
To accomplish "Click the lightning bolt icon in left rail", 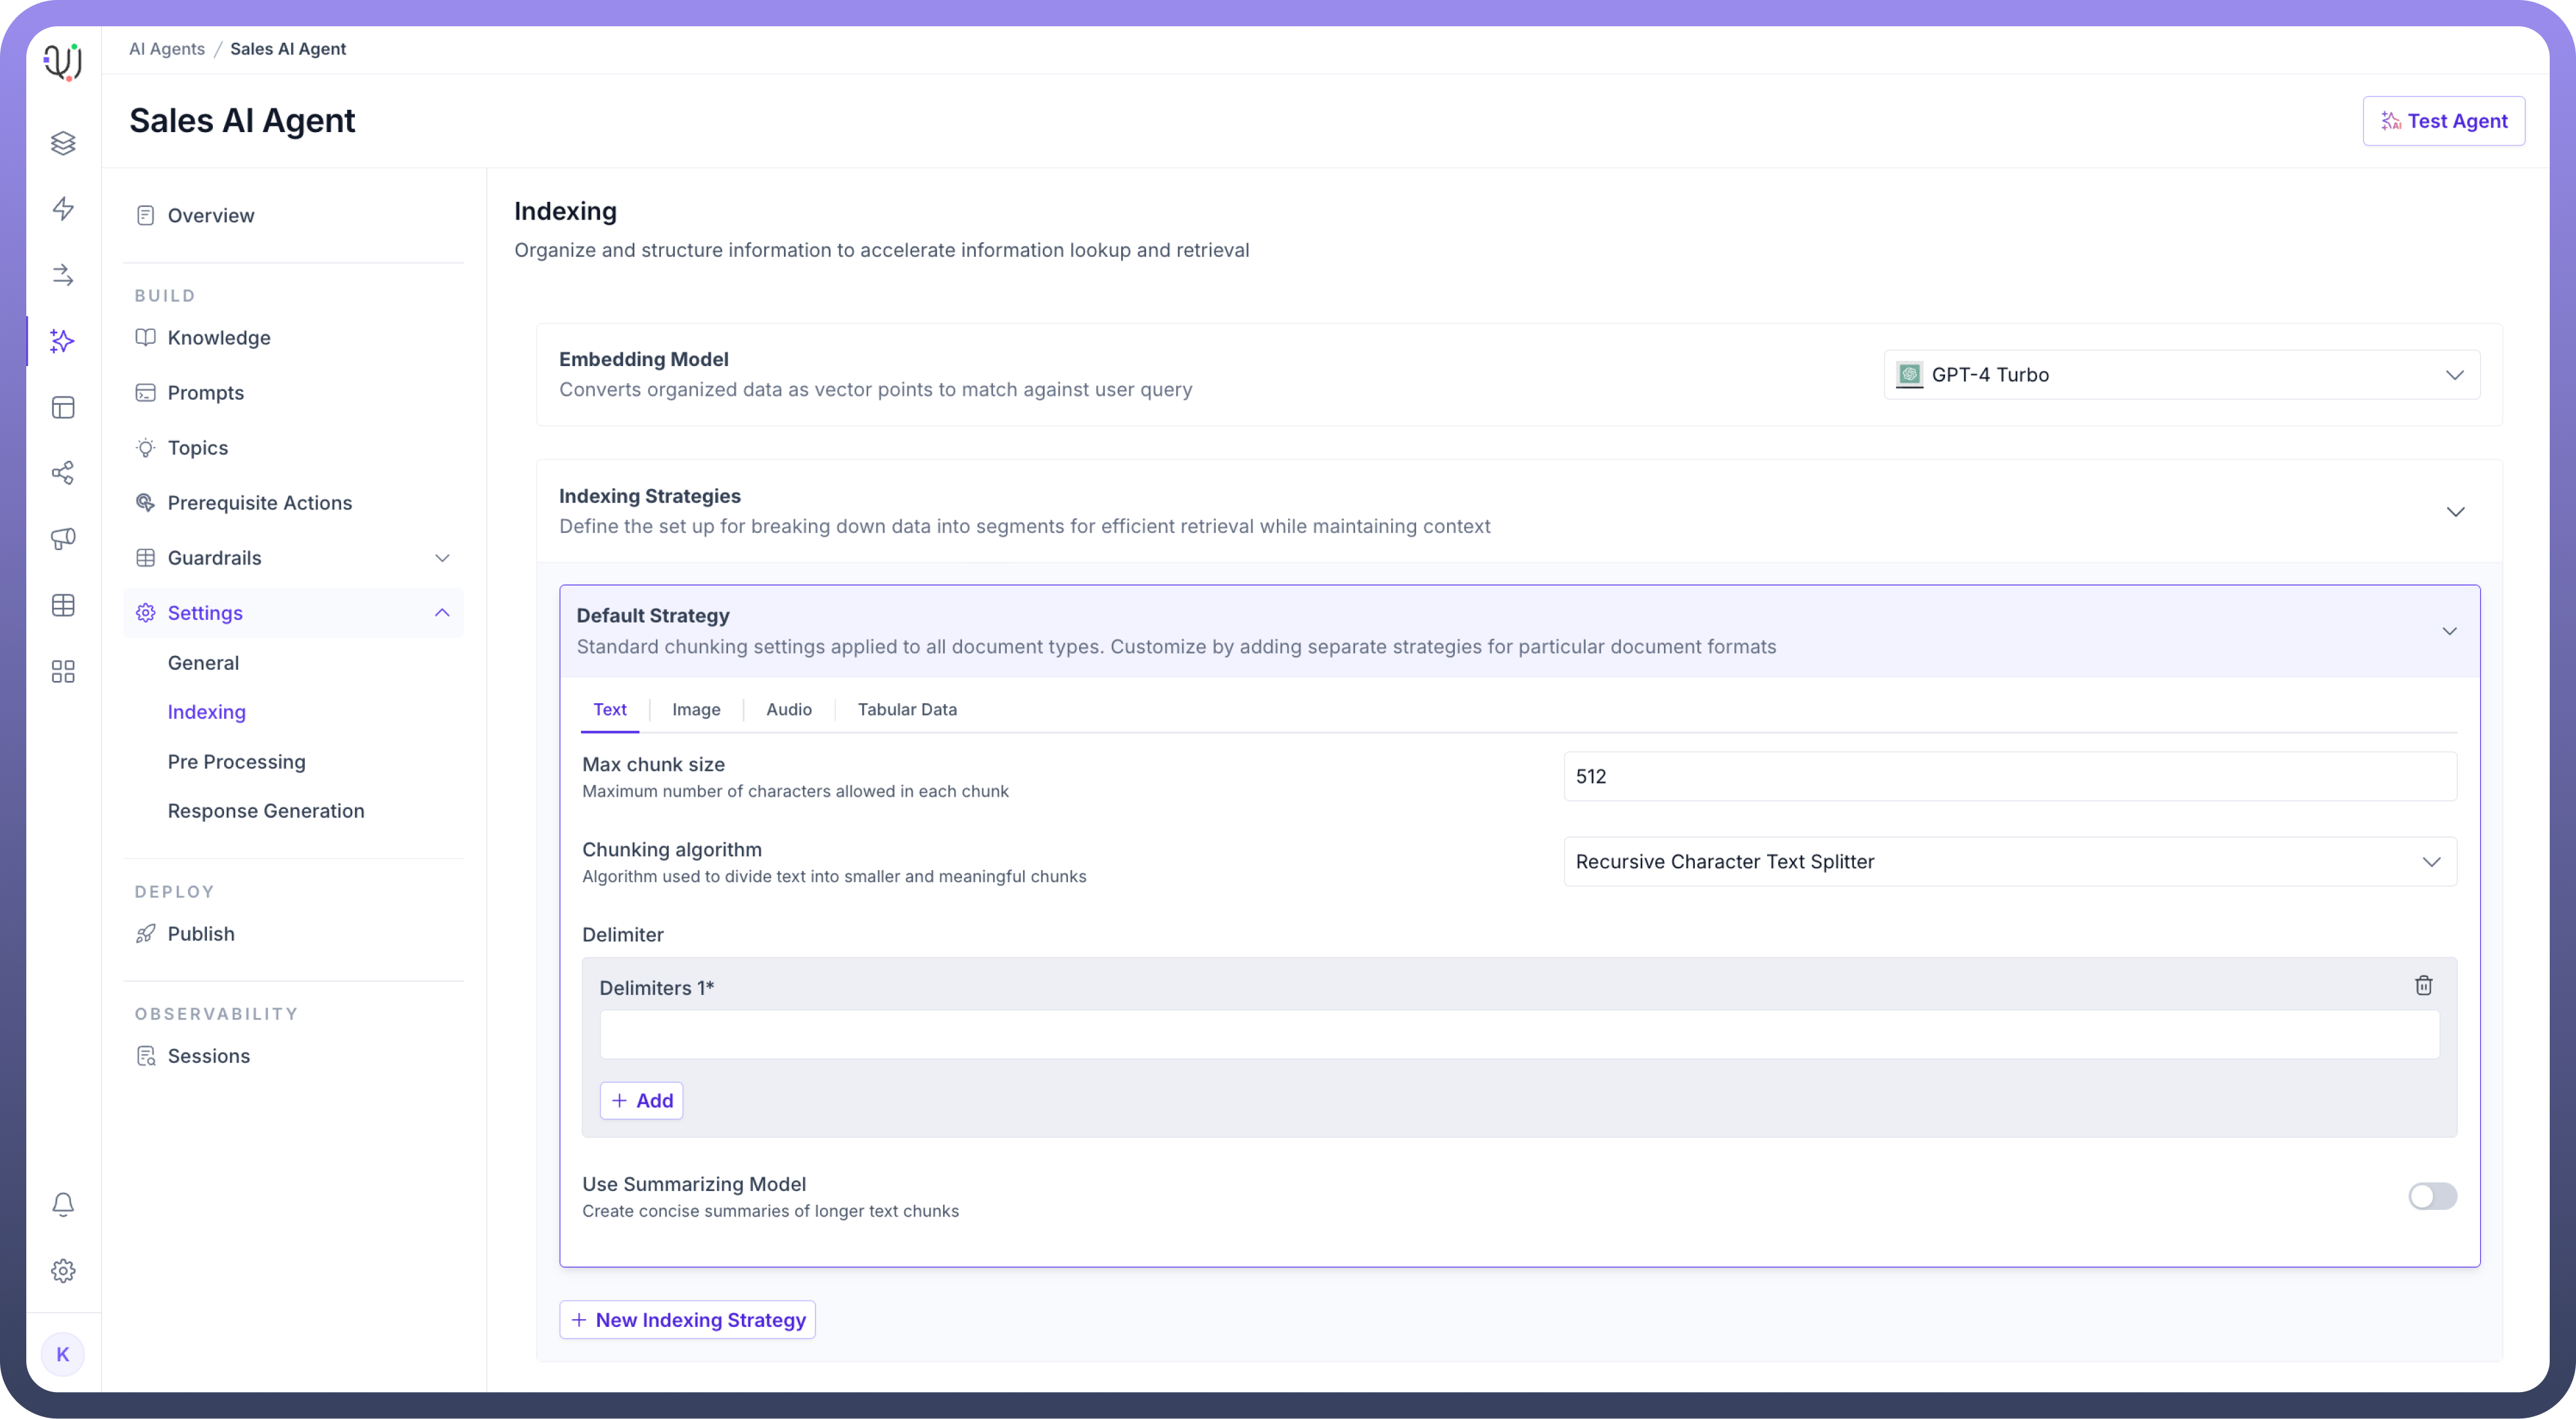I will (63, 208).
